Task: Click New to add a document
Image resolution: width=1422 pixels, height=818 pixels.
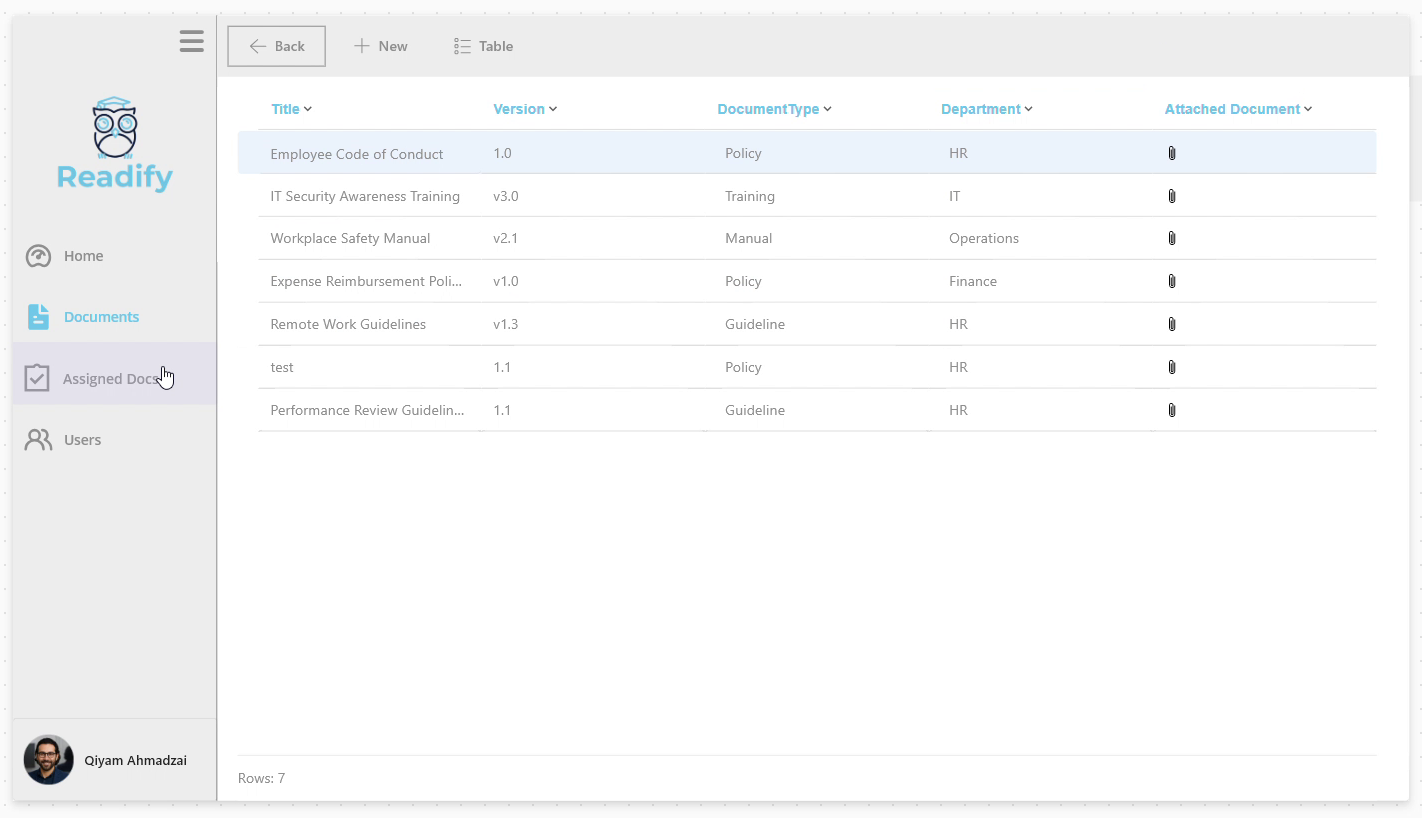Action: (381, 46)
